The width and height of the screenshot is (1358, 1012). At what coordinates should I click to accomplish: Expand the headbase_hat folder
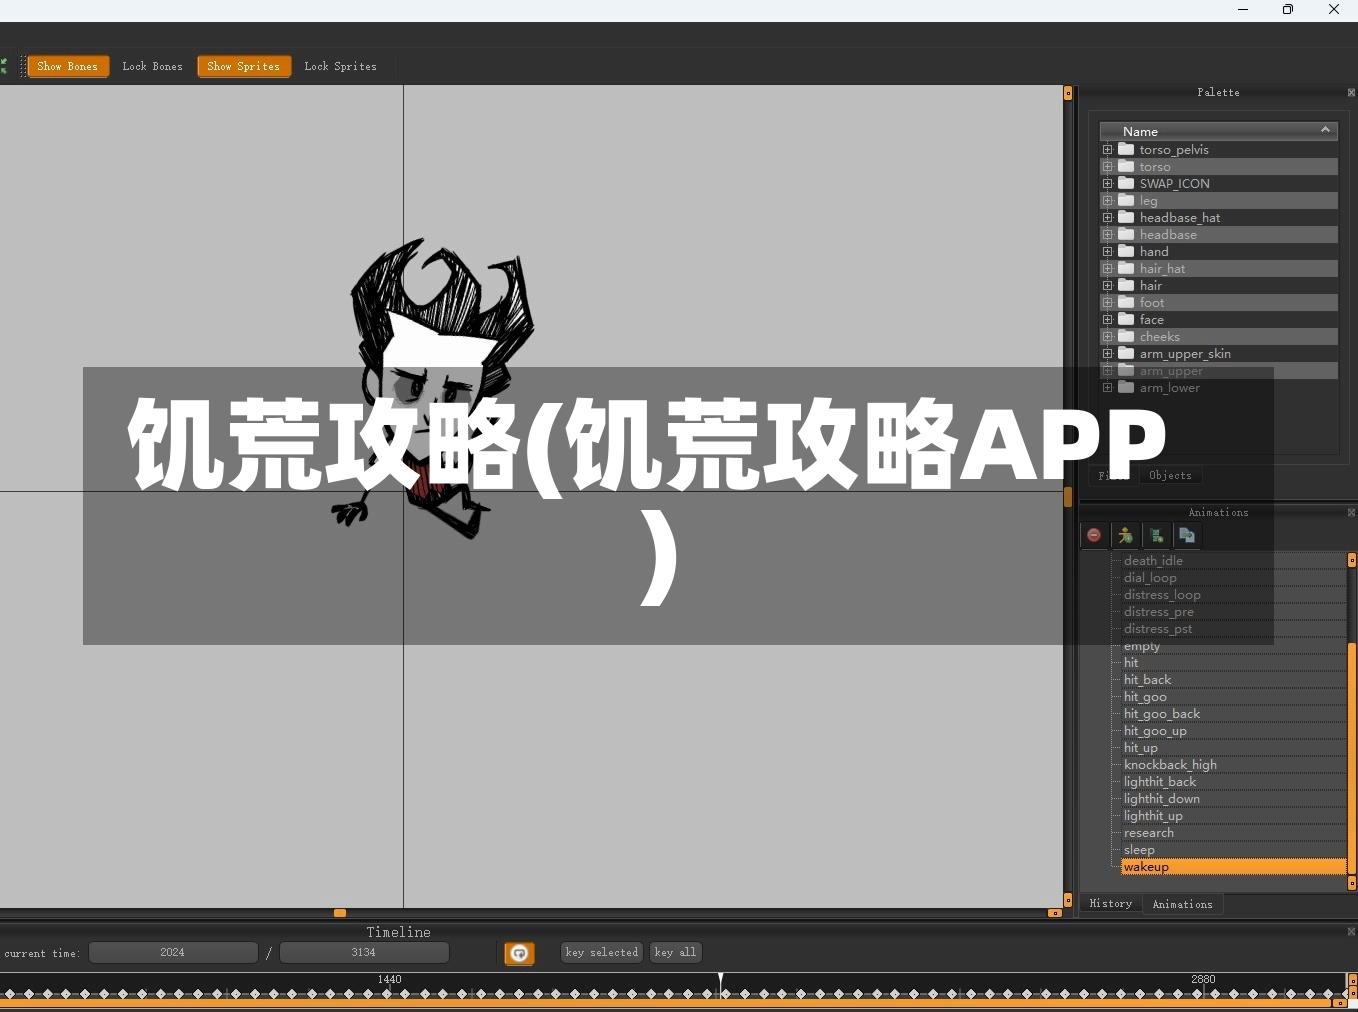coord(1107,218)
